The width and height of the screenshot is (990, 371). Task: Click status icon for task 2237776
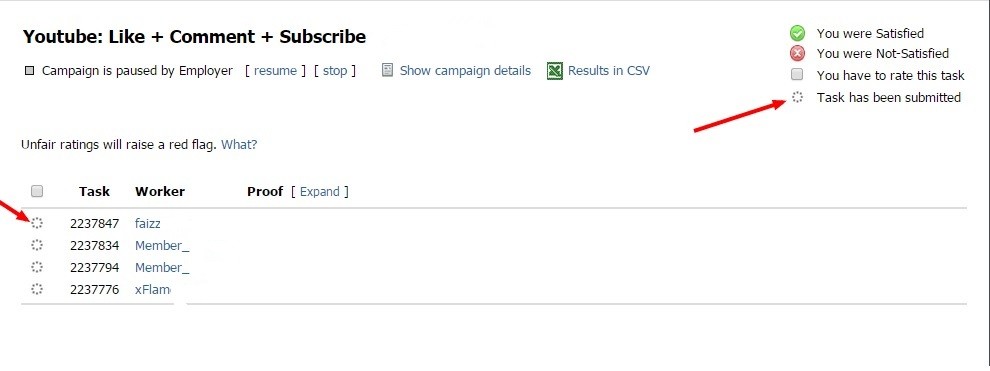pos(37,289)
